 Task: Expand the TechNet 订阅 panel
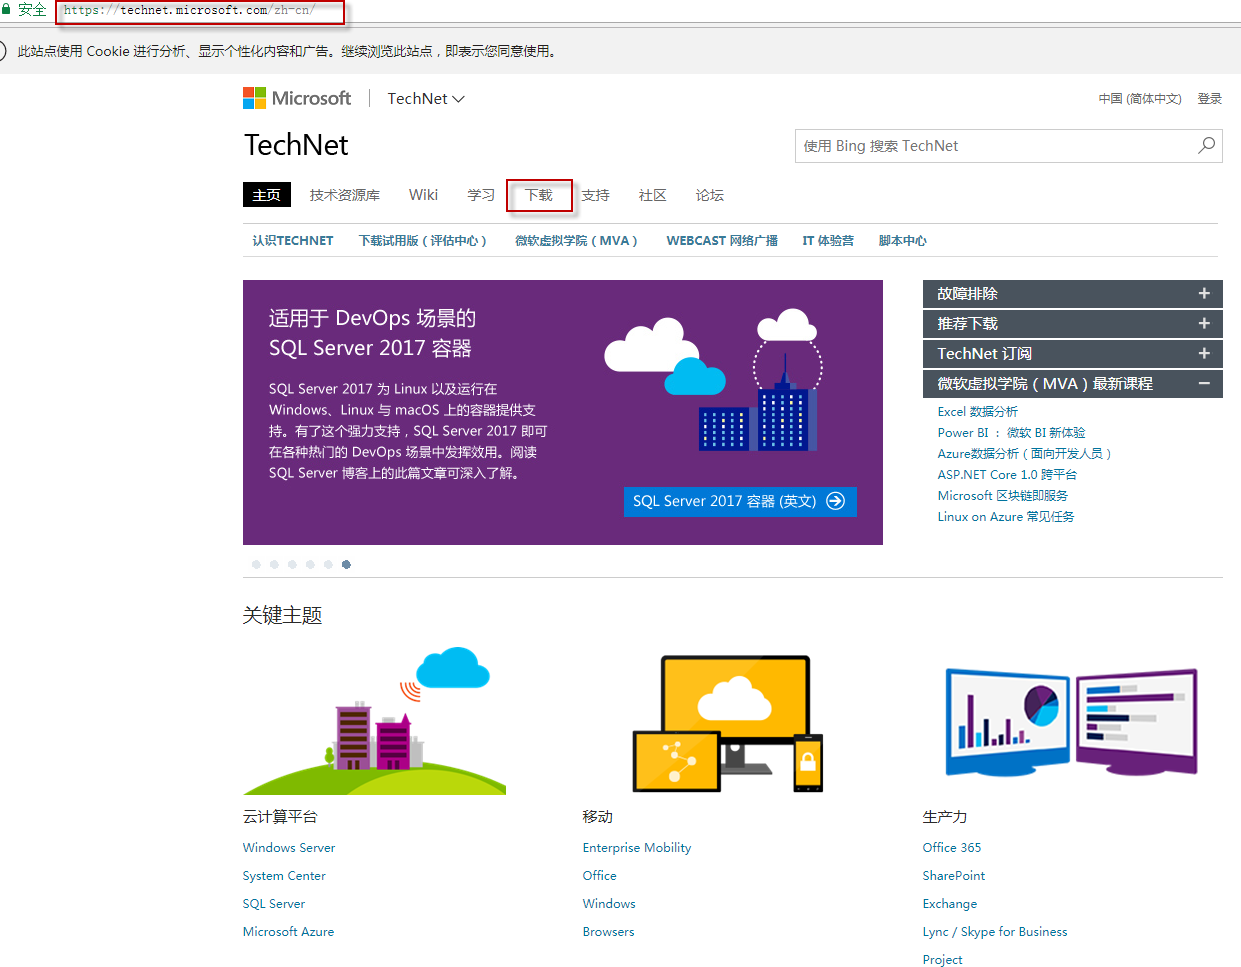1072,354
